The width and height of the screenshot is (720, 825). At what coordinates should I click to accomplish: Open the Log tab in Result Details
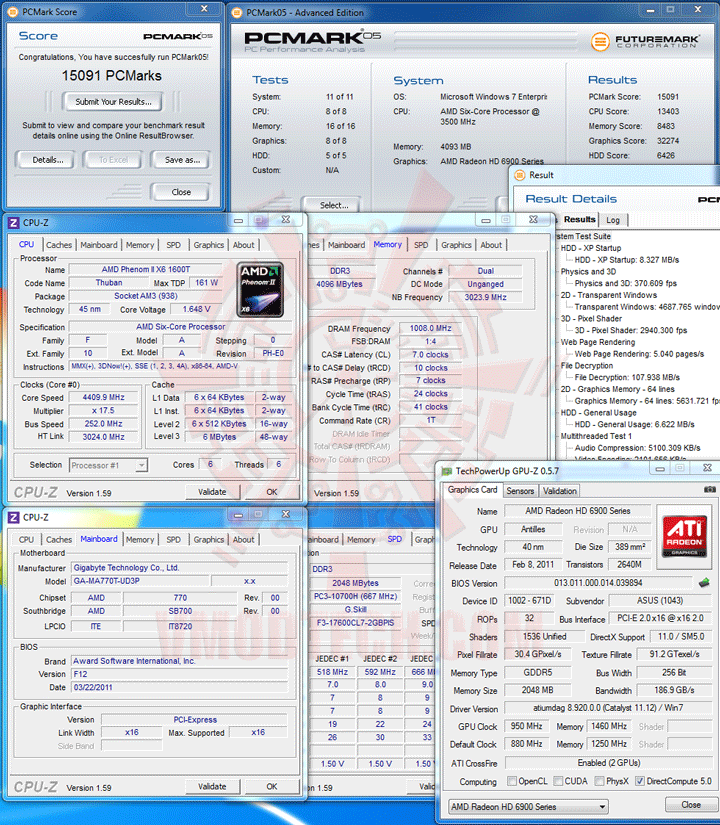pyautogui.click(x=613, y=220)
